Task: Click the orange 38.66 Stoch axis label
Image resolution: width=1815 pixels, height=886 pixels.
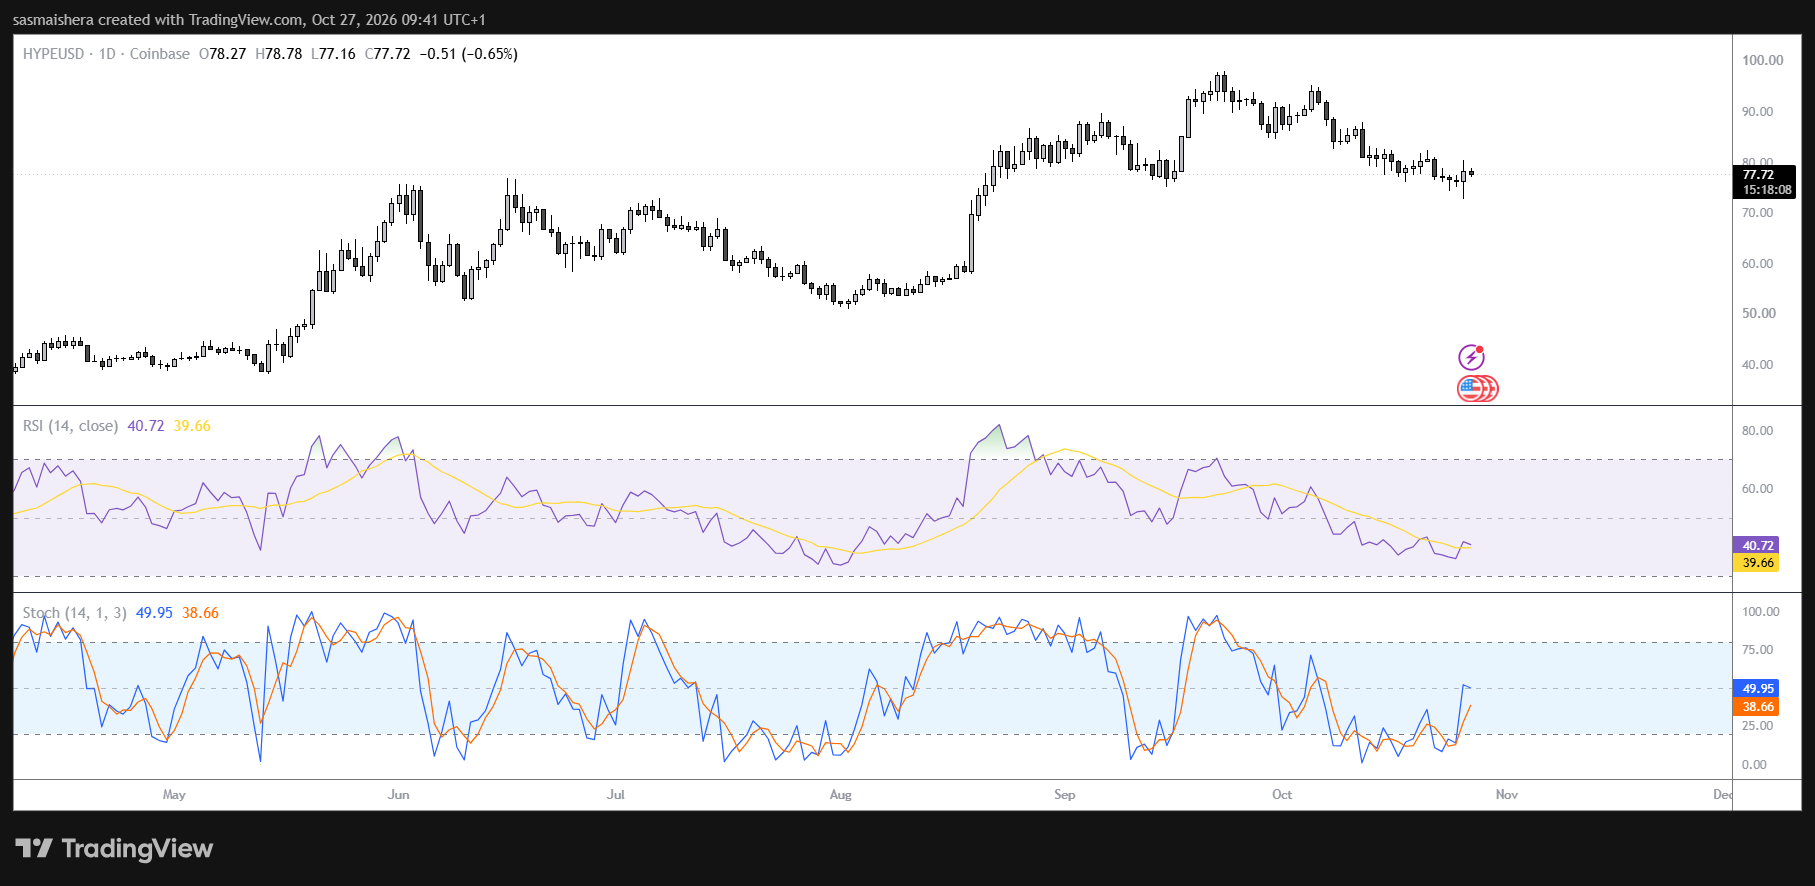Action: click(1757, 706)
